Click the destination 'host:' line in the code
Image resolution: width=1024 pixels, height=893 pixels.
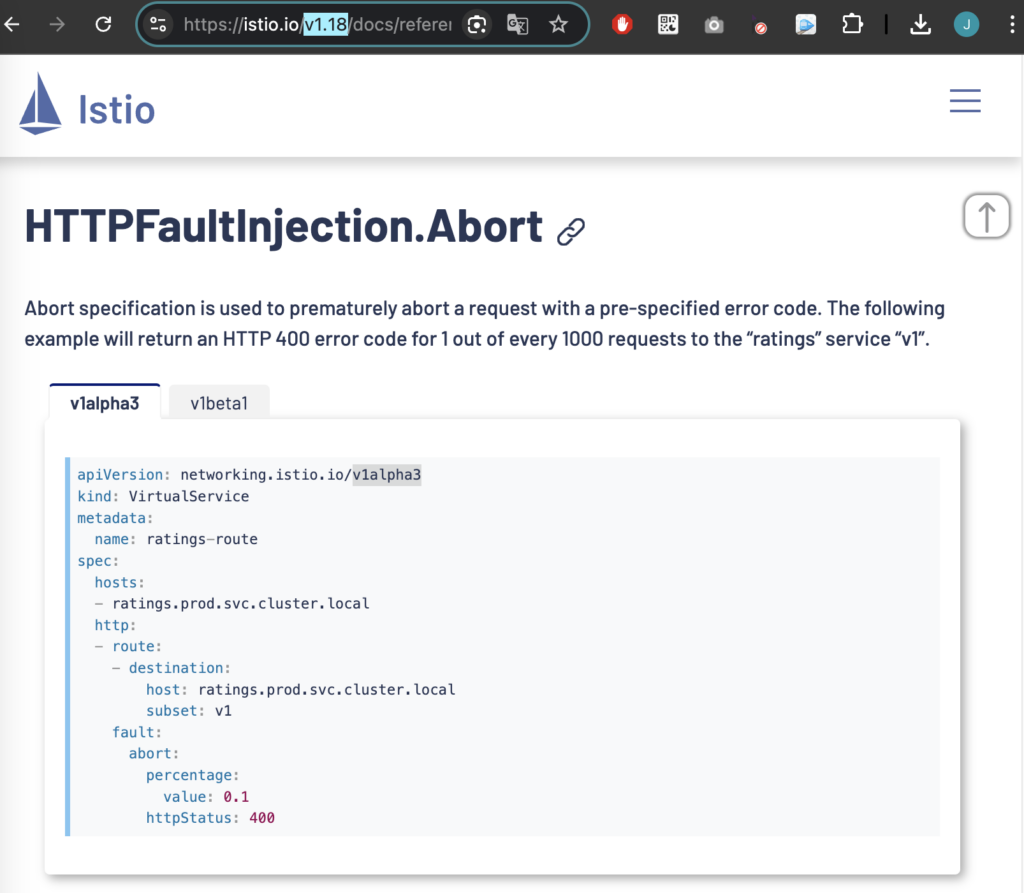pos(300,689)
